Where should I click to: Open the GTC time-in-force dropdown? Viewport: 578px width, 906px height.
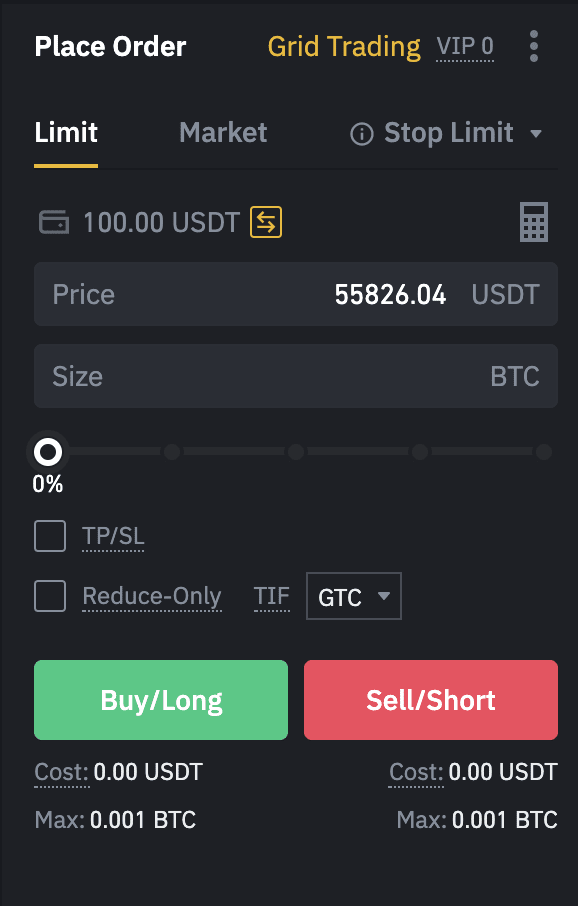coord(354,596)
